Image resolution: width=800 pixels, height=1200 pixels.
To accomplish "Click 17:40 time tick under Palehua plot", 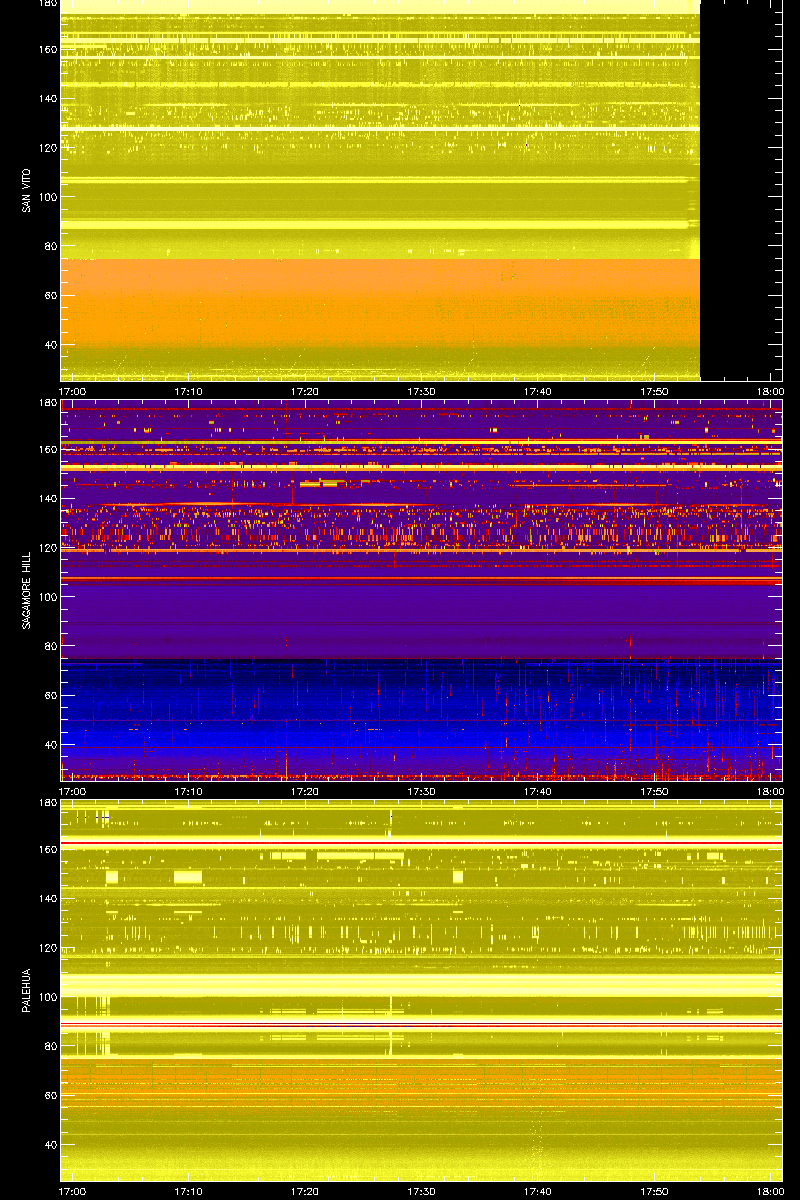I will [538, 1191].
